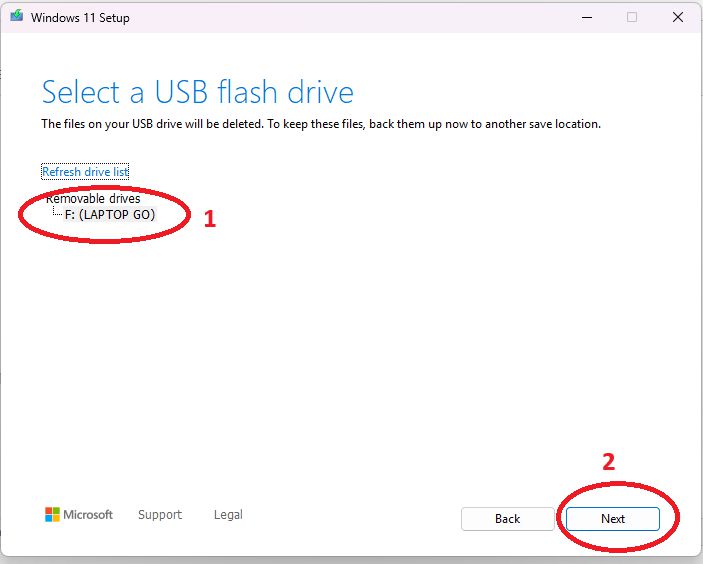Click the Microsoft wordmark text

click(88, 515)
